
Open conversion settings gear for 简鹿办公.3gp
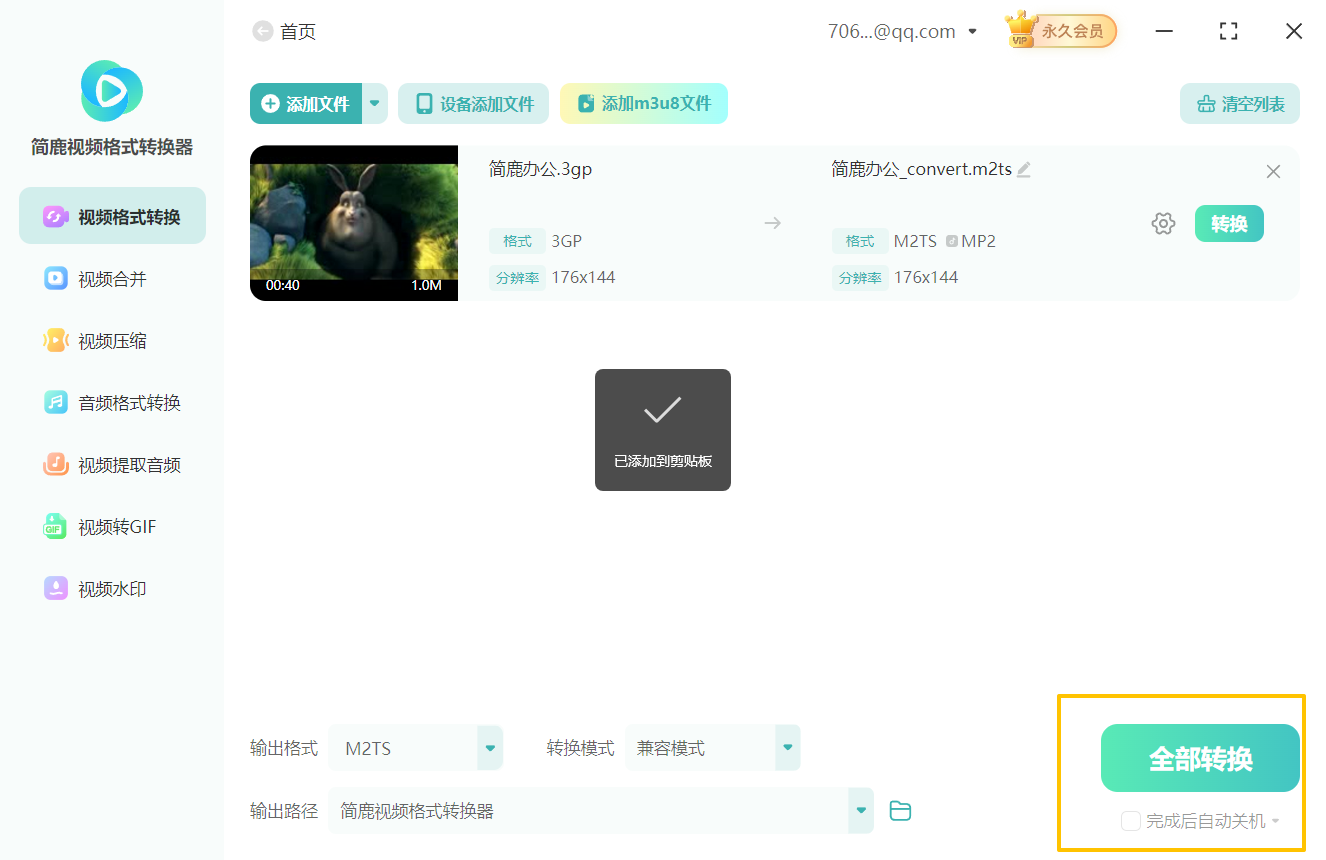click(1163, 223)
